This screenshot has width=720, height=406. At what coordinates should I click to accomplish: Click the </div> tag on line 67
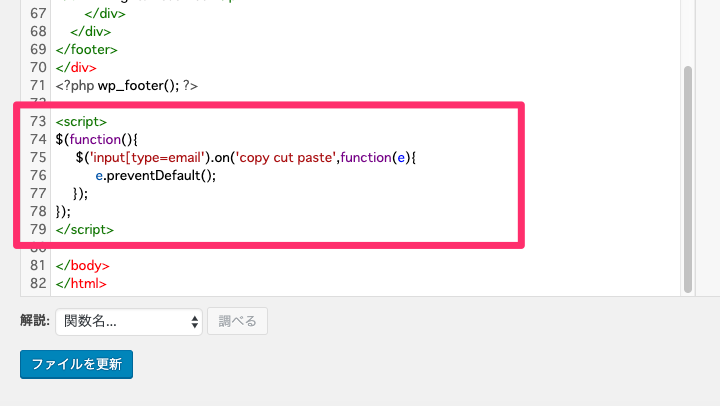[105, 14]
